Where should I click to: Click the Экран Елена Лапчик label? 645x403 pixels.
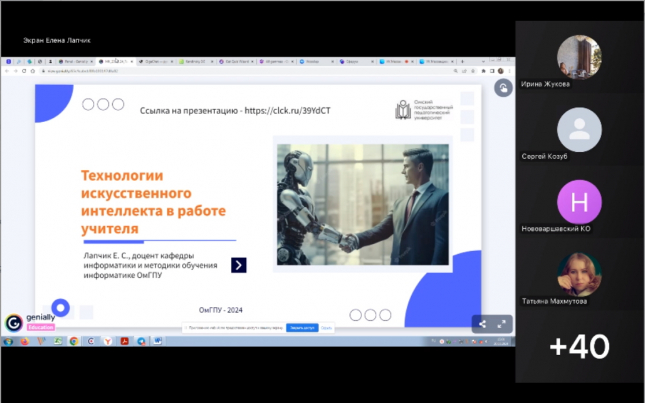[57, 40]
